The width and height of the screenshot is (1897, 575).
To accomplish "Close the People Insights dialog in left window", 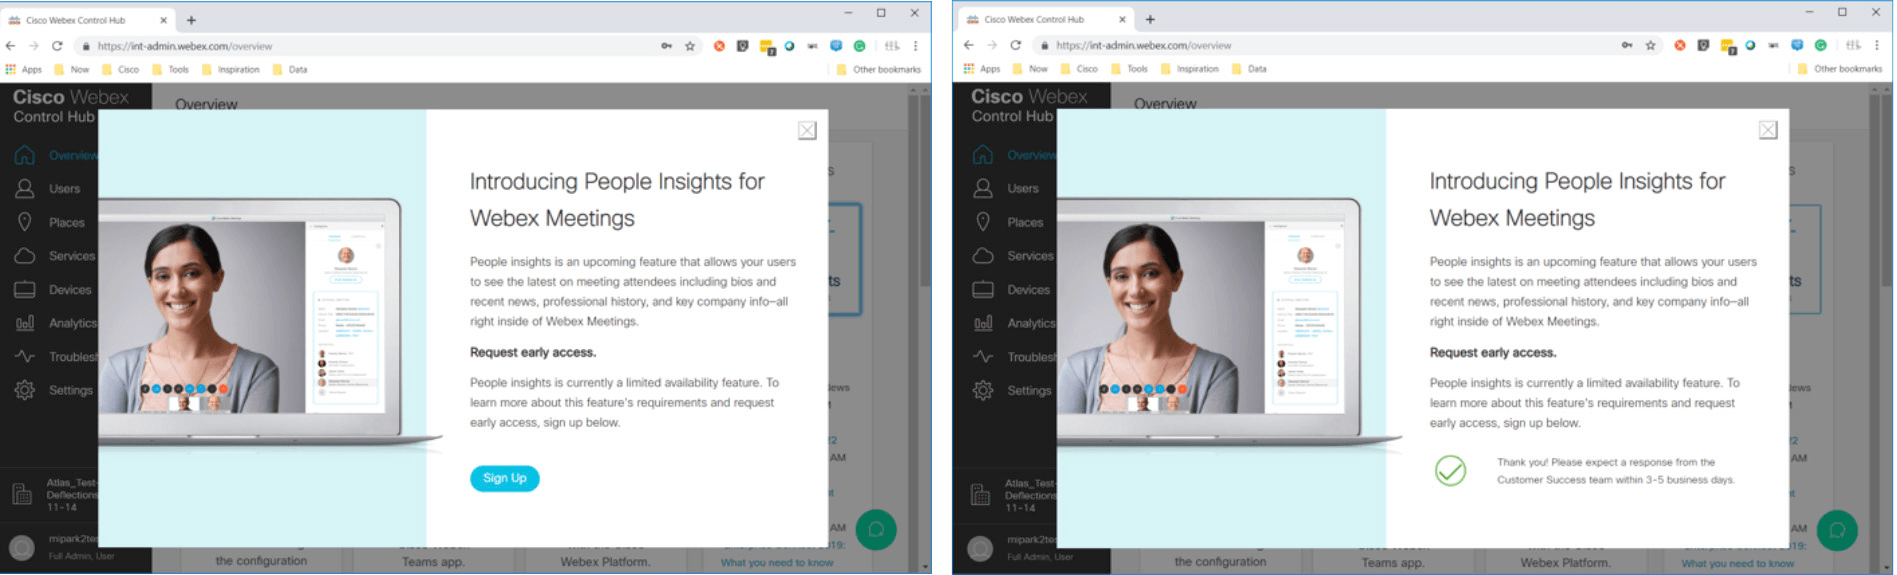I will click(x=807, y=131).
